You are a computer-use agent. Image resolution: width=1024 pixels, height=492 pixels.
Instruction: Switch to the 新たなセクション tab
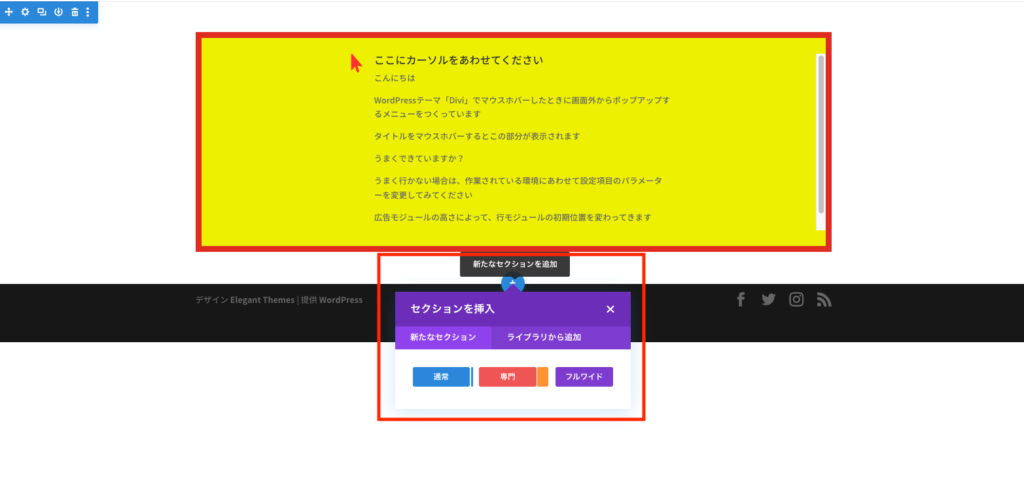click(x=443, y=337)
